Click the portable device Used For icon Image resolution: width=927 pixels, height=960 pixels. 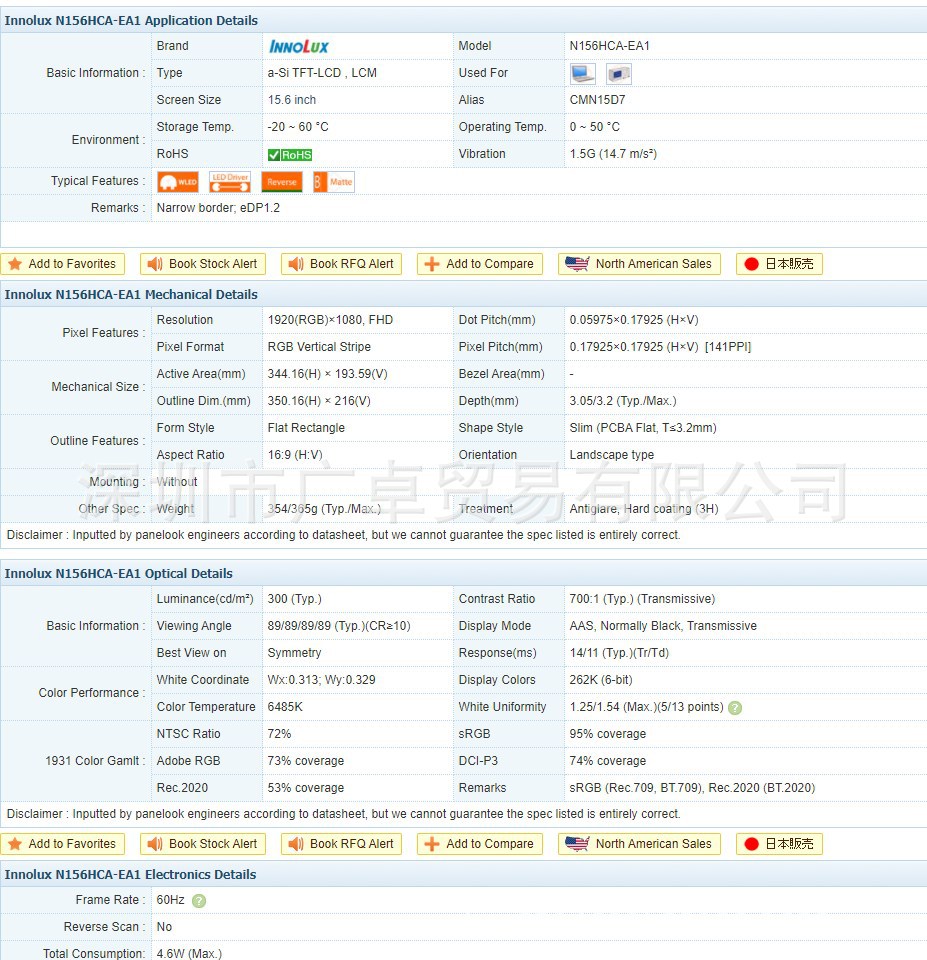point(618,74)
